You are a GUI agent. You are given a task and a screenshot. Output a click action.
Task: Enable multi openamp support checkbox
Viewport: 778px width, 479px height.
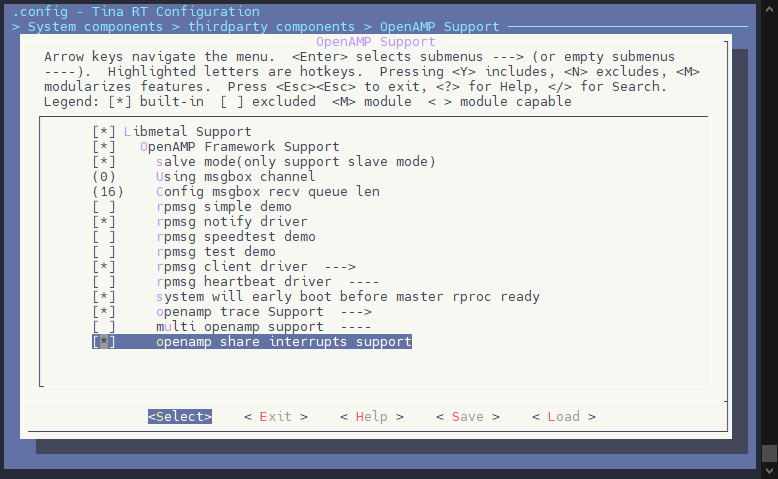point(104,327)
